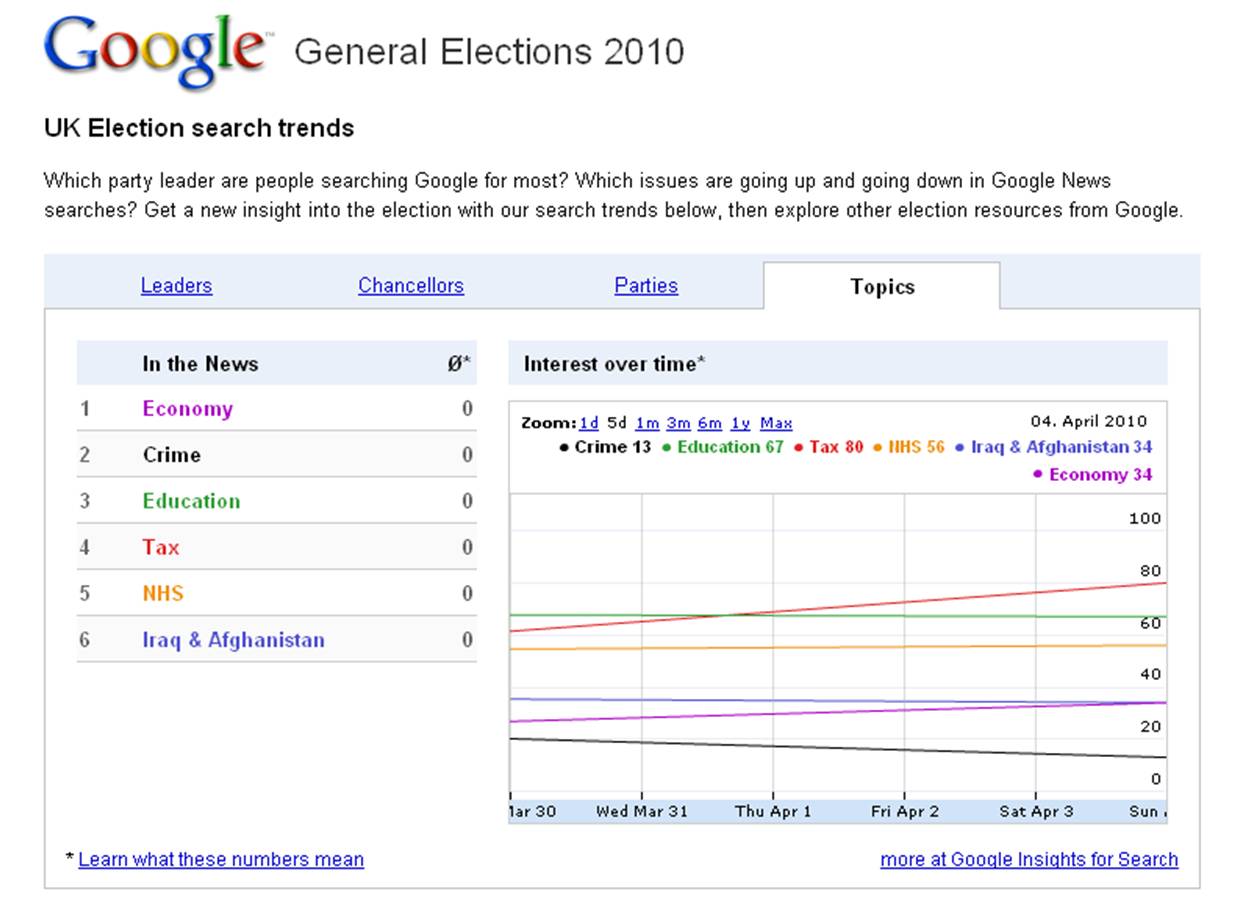
Task: Set chart zoom to 3m
Action: (678, 423)
